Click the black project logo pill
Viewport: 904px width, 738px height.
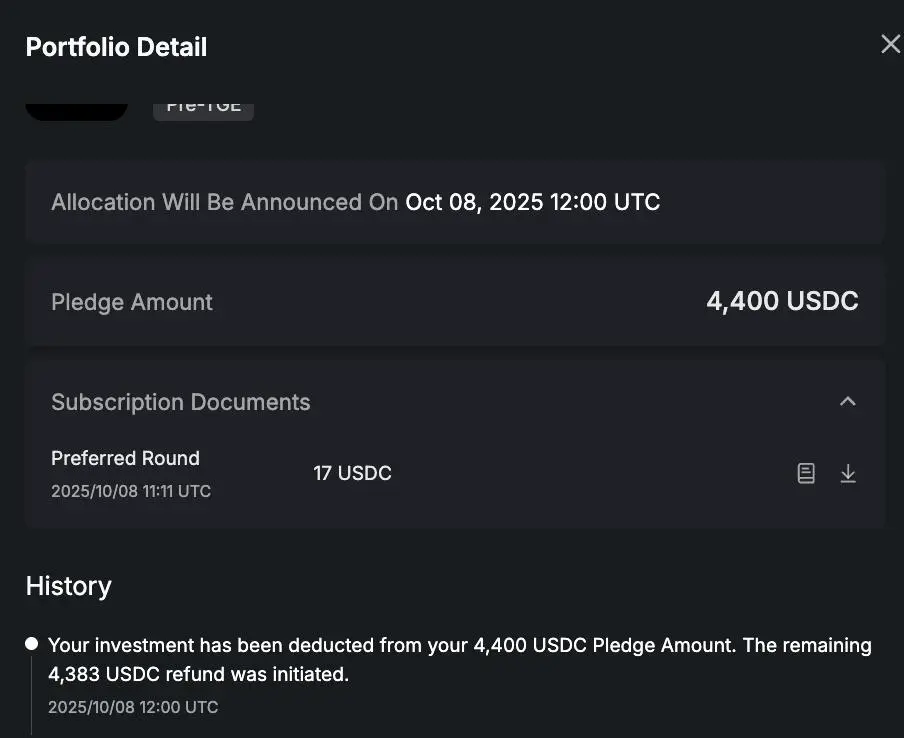[76, 109]
